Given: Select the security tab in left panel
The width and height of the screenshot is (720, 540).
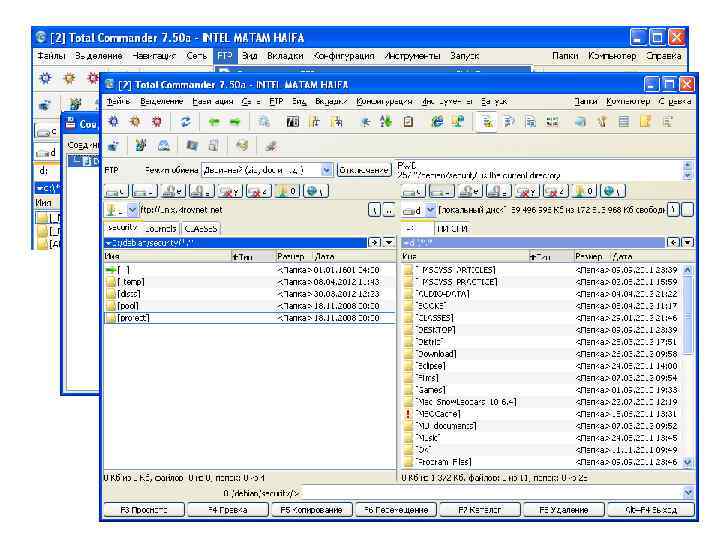Looking at the screenshot, I should pos(122,228).
